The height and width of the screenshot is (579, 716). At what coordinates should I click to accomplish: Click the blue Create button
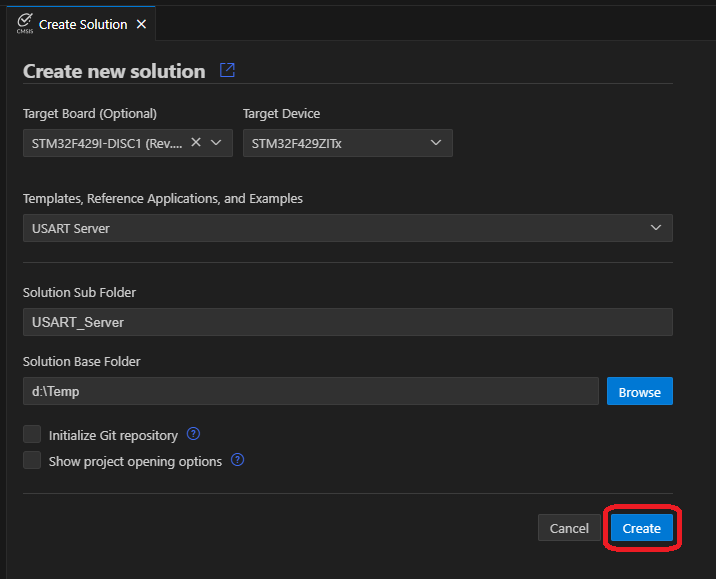641,528
